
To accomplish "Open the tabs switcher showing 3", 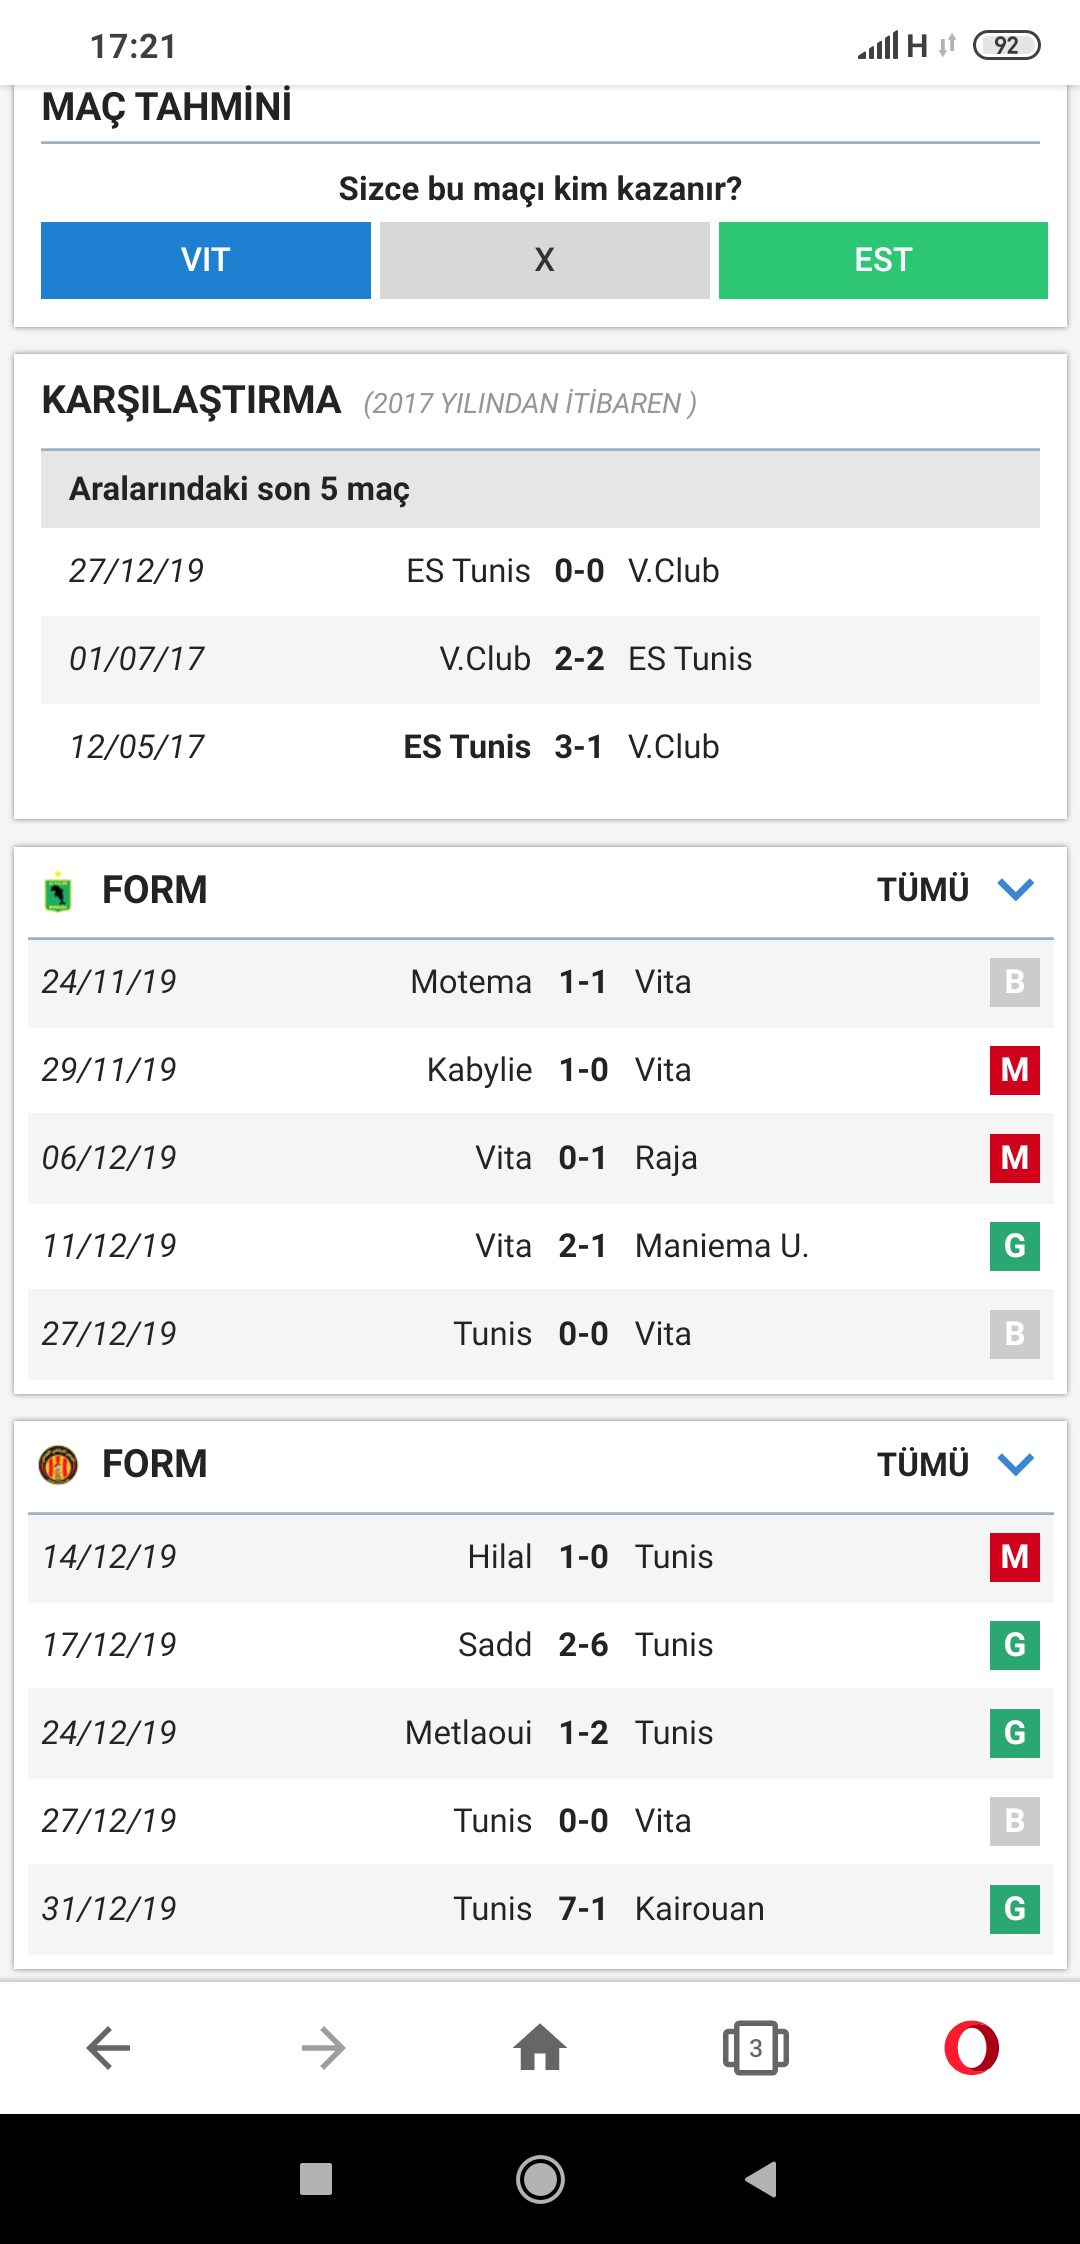I will pos(756,2048).
